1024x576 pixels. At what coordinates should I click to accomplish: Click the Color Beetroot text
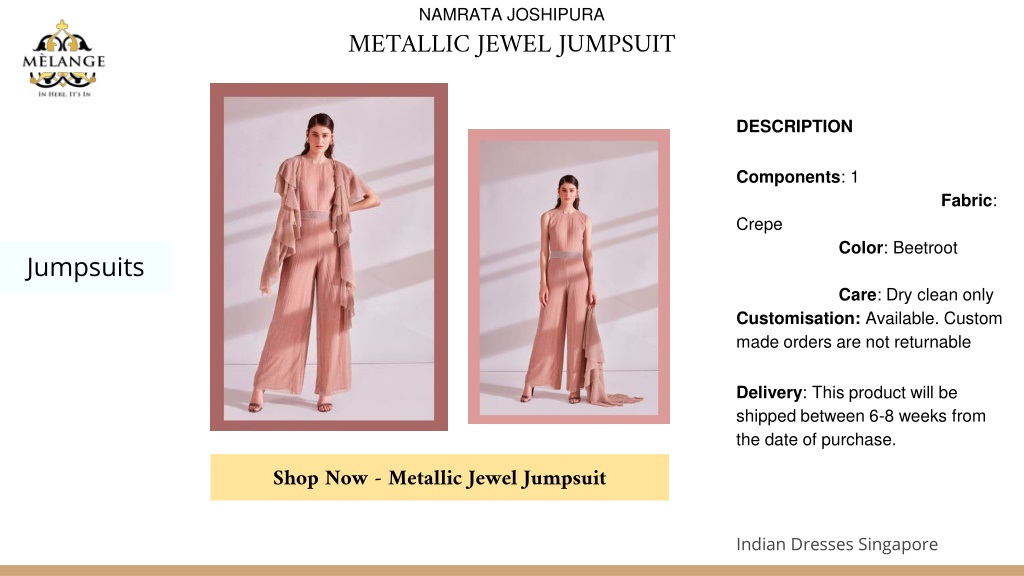tap(898, 248)
